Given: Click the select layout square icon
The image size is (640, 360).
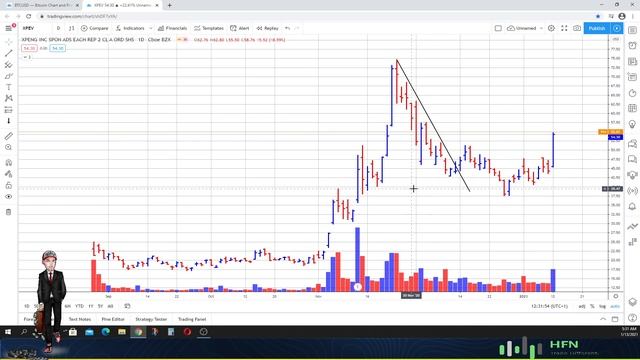Looking at the screenshot, I should 498,28.
